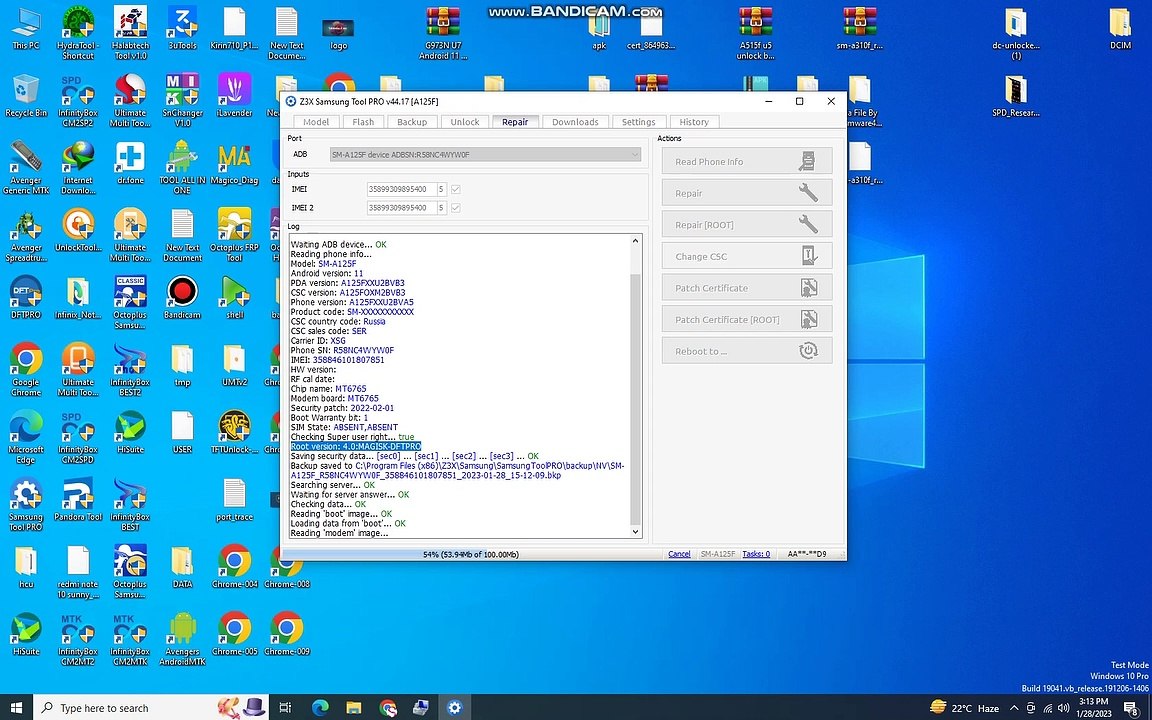This screenshot has height=720, width=1152.
Task: Launch the dr.fone desktop icon
Action: point(130,163)
